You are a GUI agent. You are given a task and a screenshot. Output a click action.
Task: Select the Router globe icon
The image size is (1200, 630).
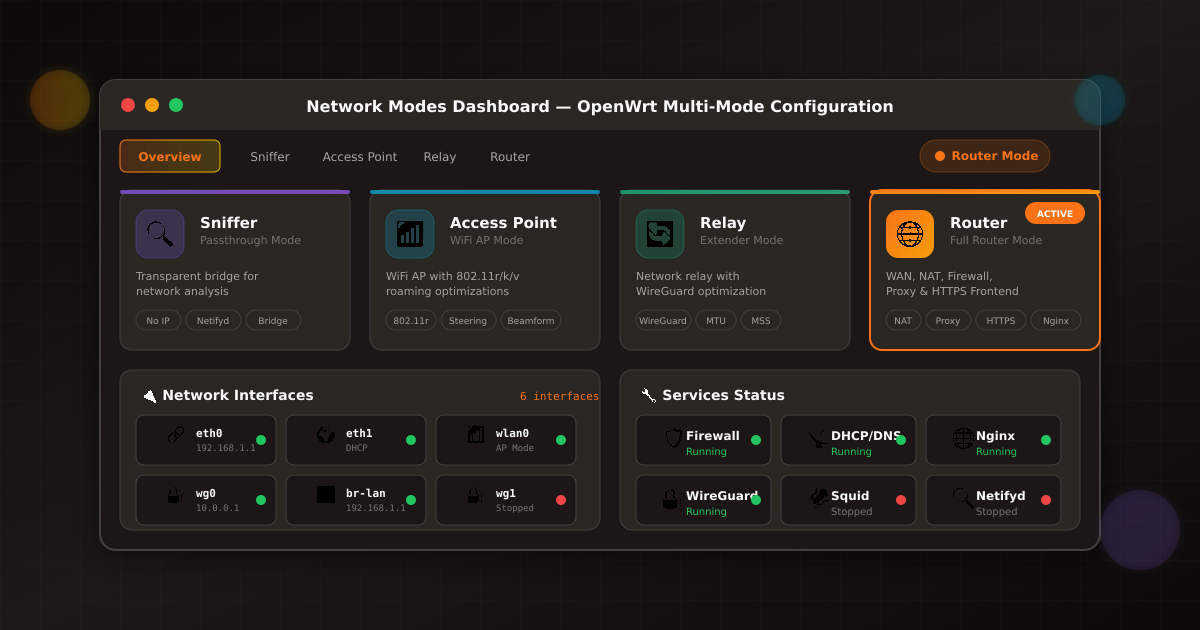click(909, 233)
